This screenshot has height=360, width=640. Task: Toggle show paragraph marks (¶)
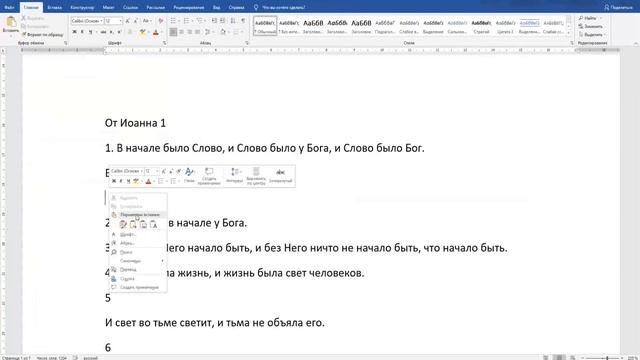(x=243, y=21)
